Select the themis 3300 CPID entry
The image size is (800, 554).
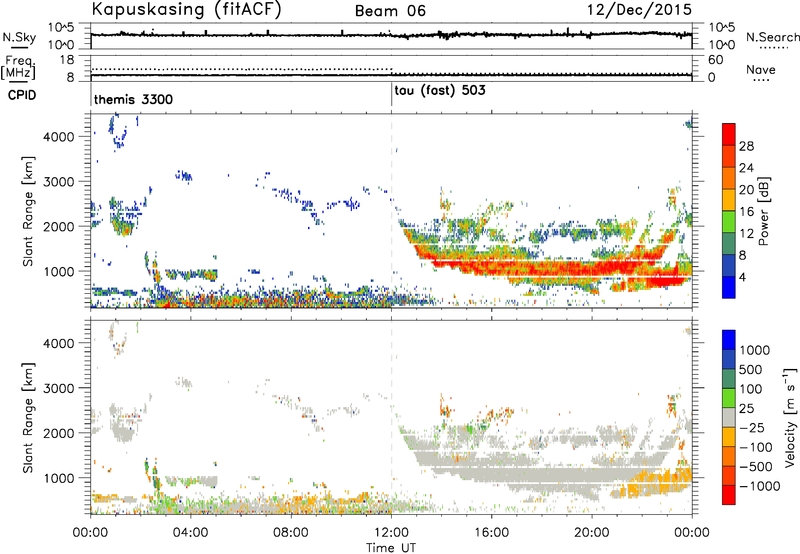pyautogui.click(x=133, y=99)
